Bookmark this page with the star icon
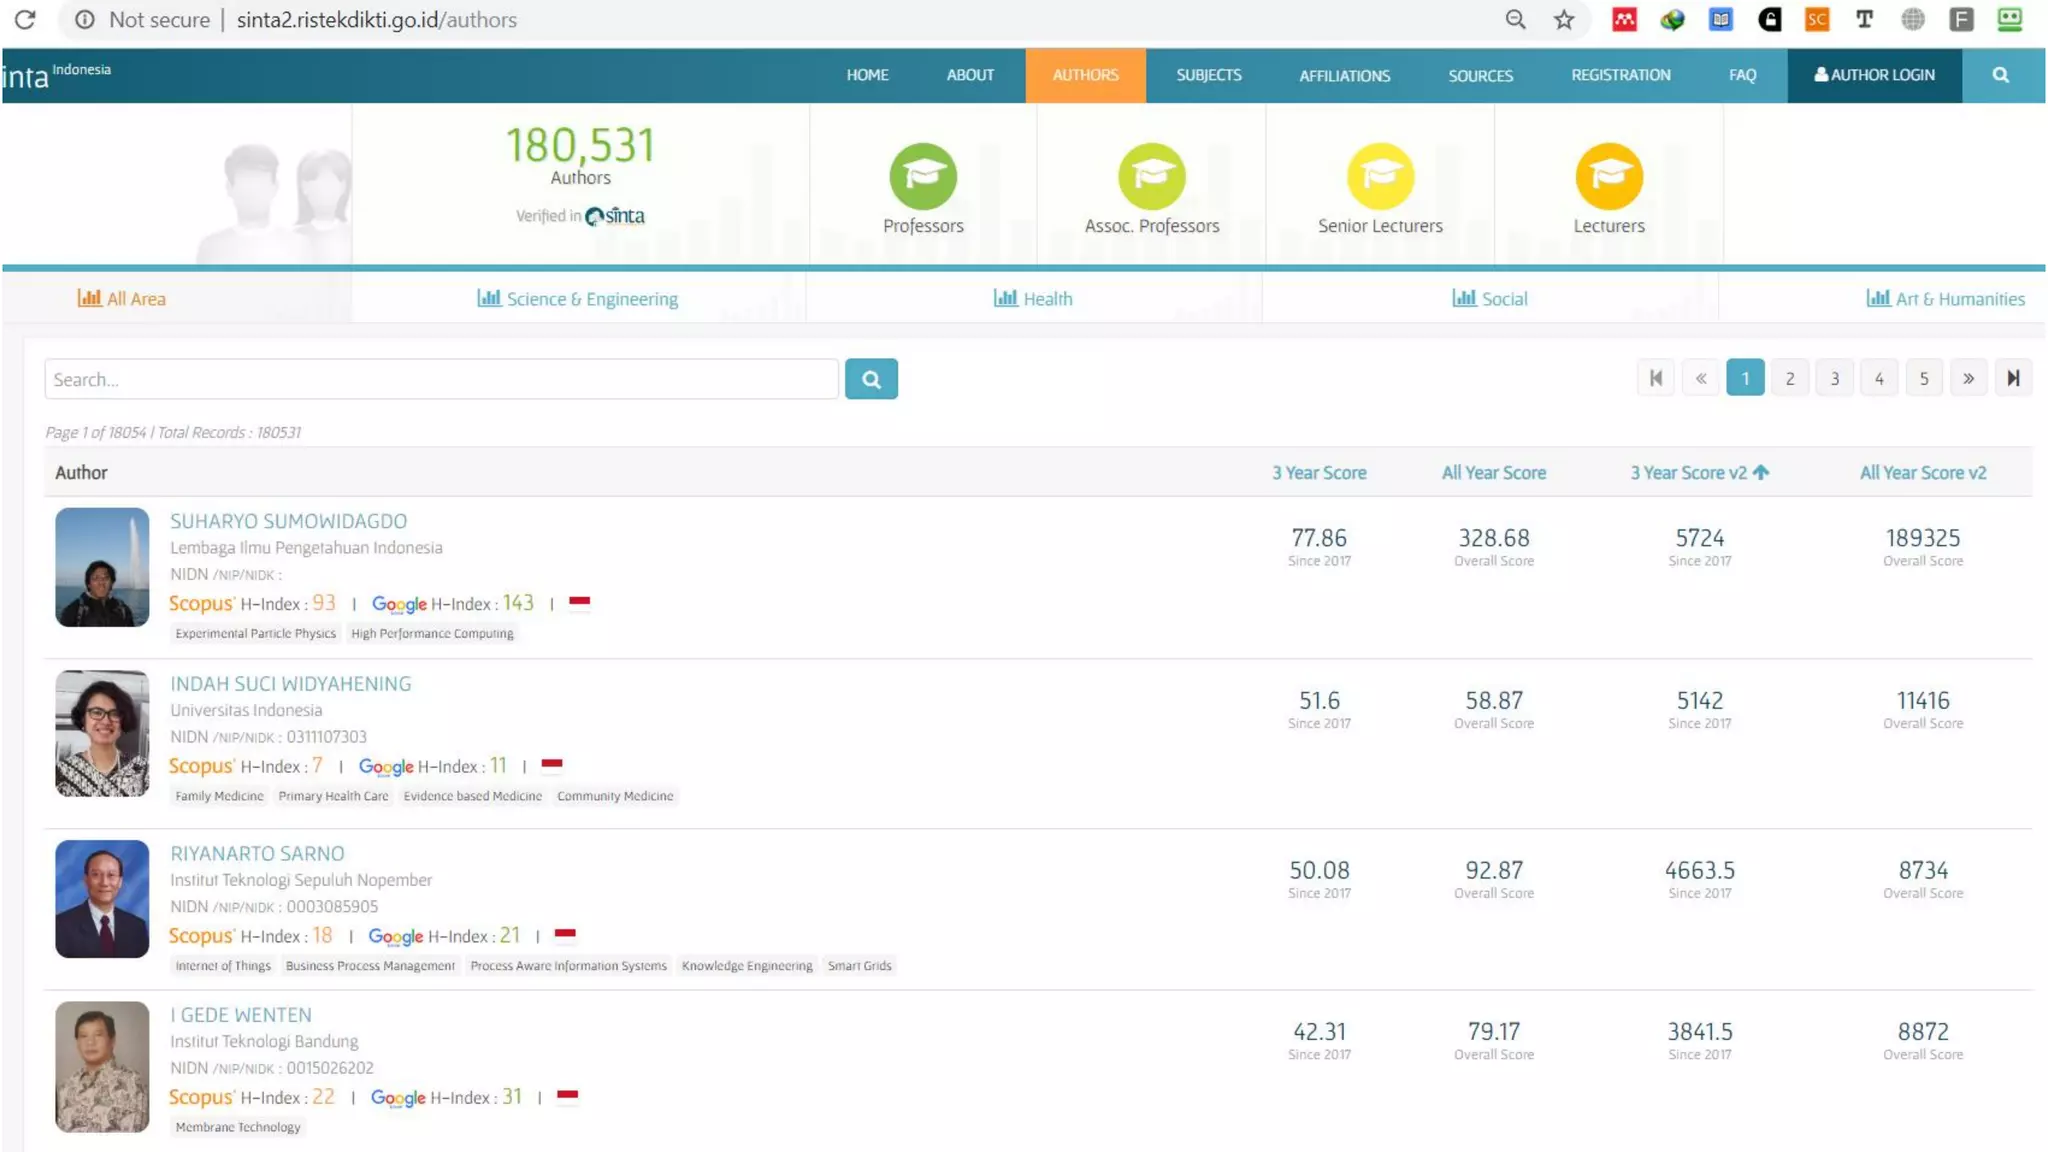The image size is (2048, 1152). click(1564, 20)
